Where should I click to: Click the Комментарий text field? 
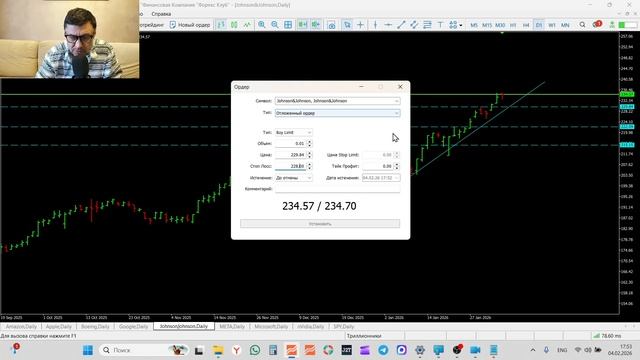[x=338, y=189]
